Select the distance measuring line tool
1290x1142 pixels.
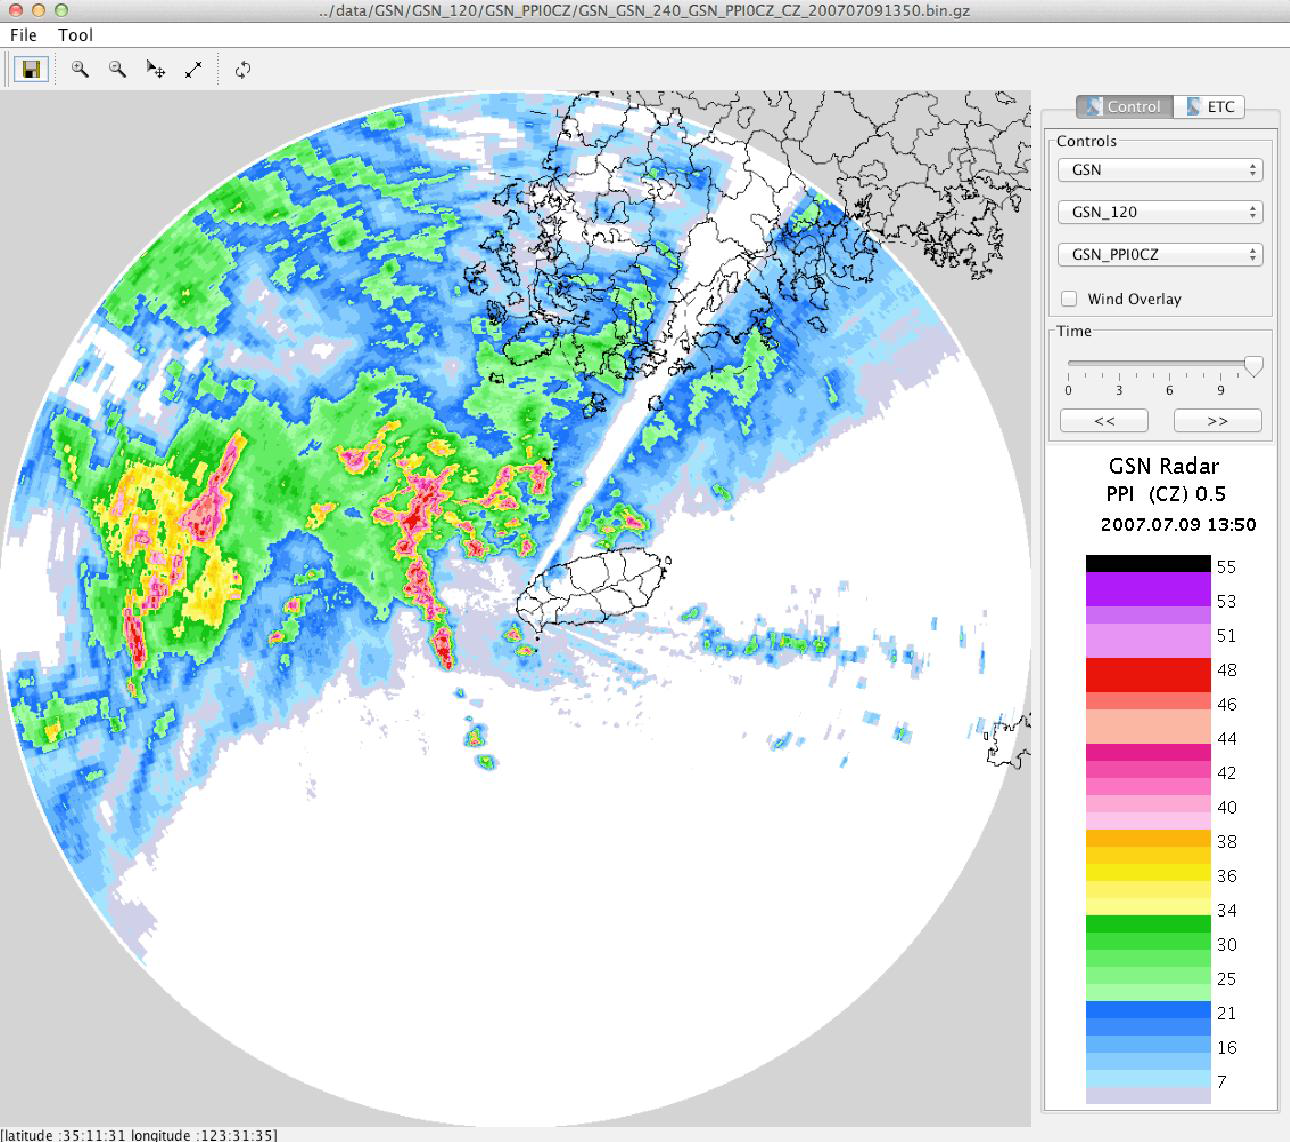point(193,70)
